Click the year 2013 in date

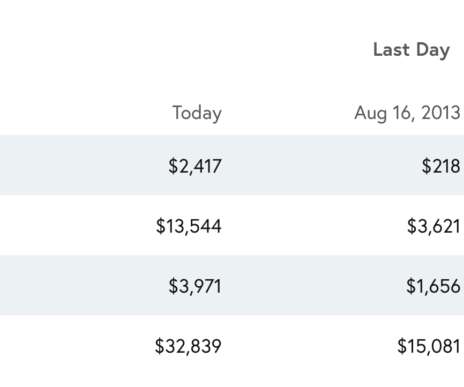(x=441, y=112)
